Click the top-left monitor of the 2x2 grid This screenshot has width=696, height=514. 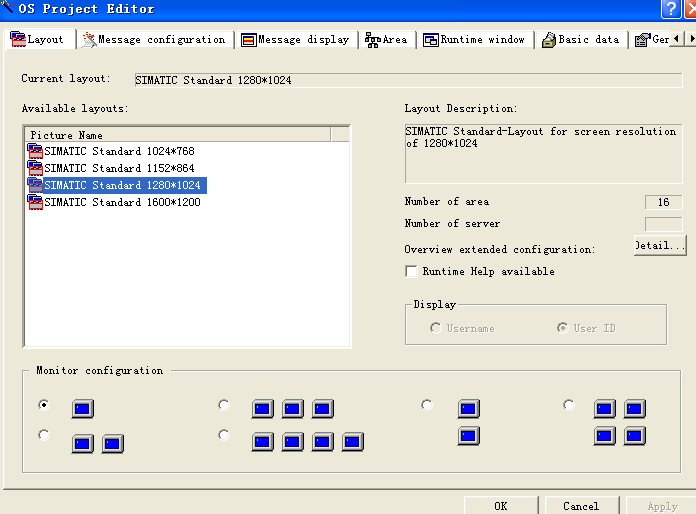point(605,409)
